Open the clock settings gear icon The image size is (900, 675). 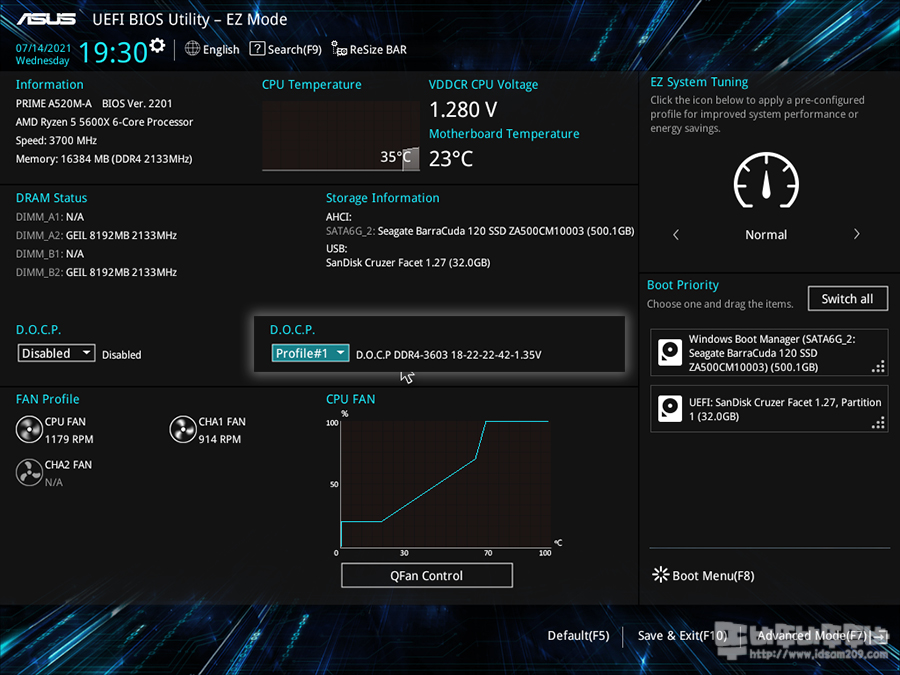click(x=157, y=45)
